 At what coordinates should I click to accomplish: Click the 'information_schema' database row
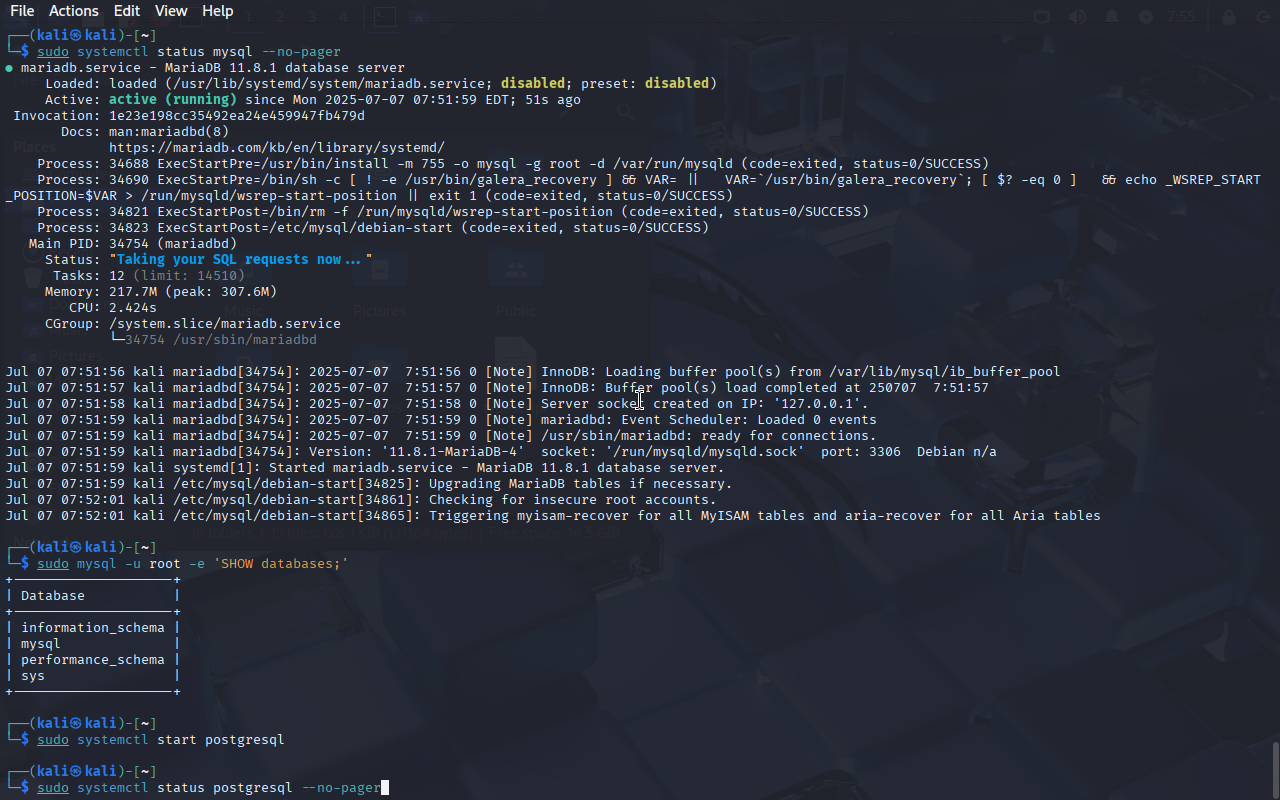coord(93,628)
